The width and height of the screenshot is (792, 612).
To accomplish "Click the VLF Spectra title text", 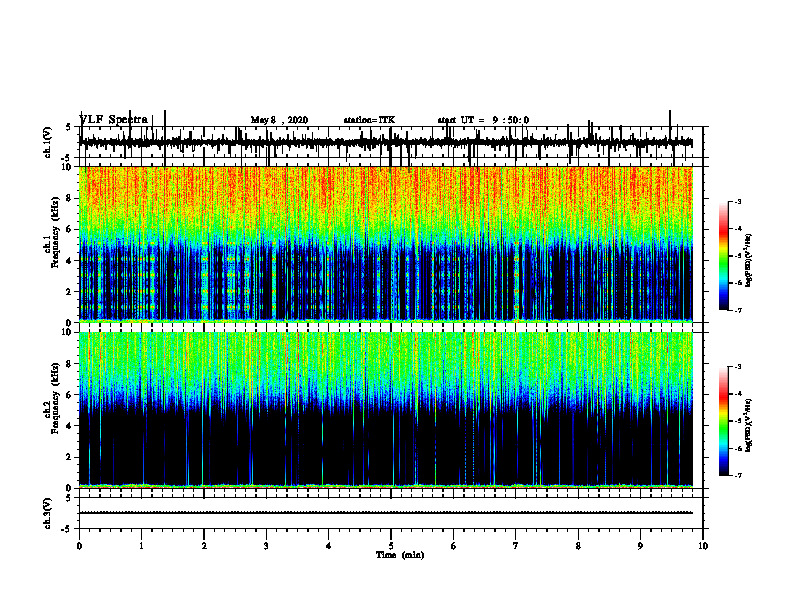I will pos(114,119).
